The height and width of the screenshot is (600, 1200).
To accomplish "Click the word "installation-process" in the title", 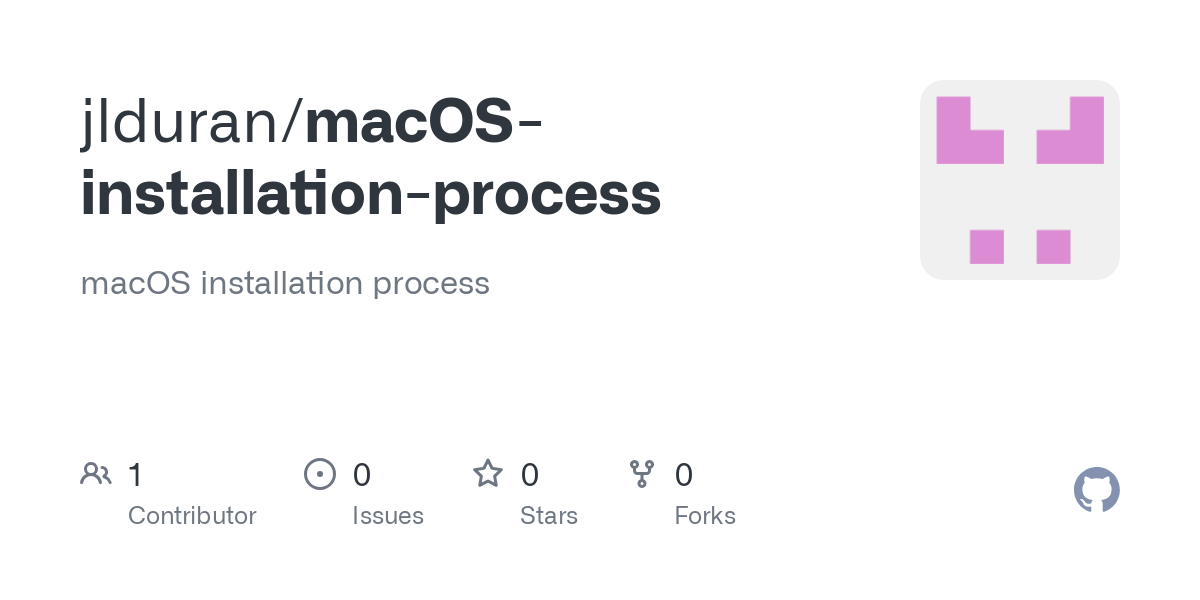I will coord(371,193).
